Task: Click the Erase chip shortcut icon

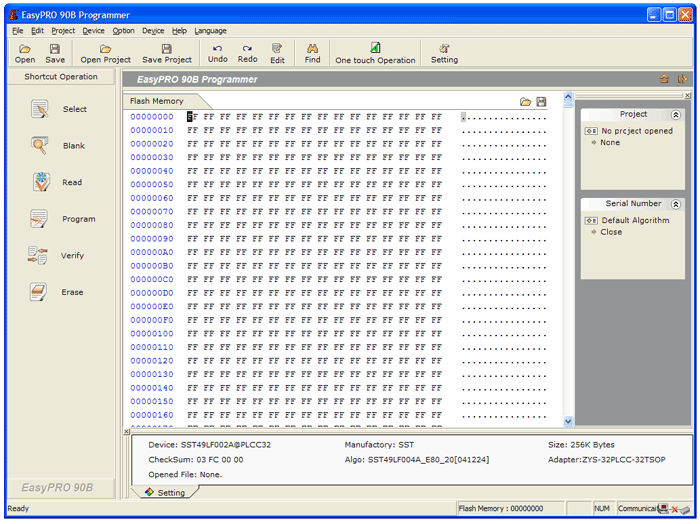Action: (x=38, y=292)
